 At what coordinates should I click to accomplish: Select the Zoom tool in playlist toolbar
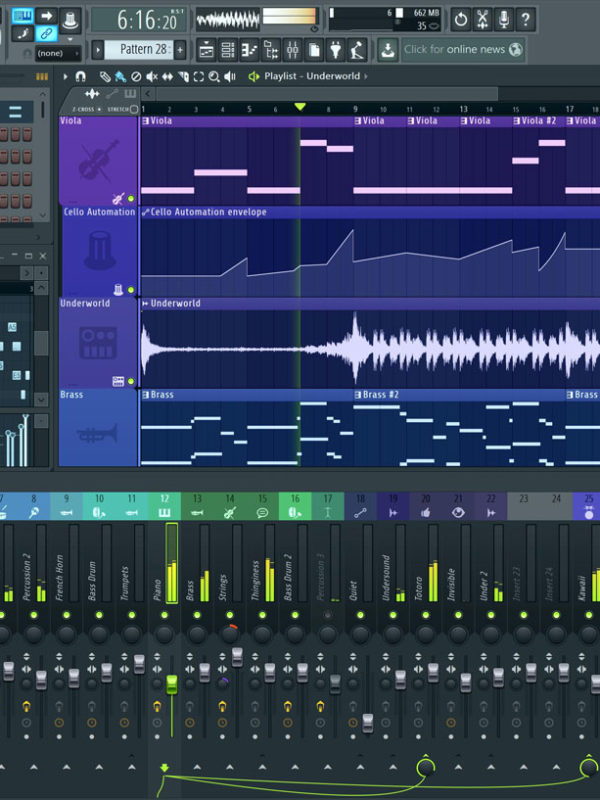point(214,76)
